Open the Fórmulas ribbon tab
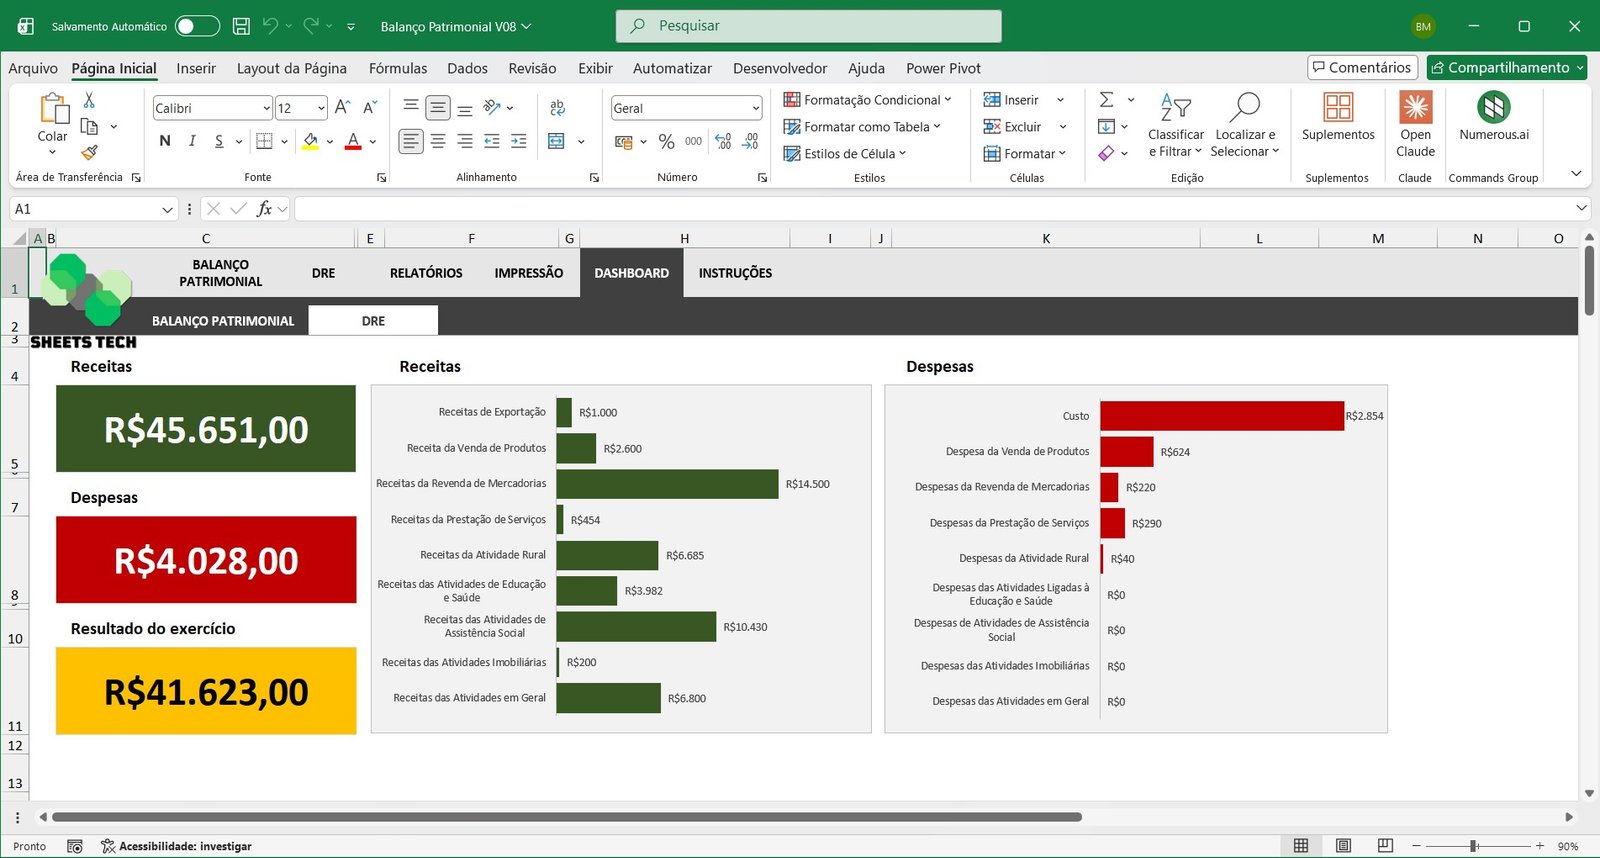The image size is (1600, 858). (x=397, y=68)
